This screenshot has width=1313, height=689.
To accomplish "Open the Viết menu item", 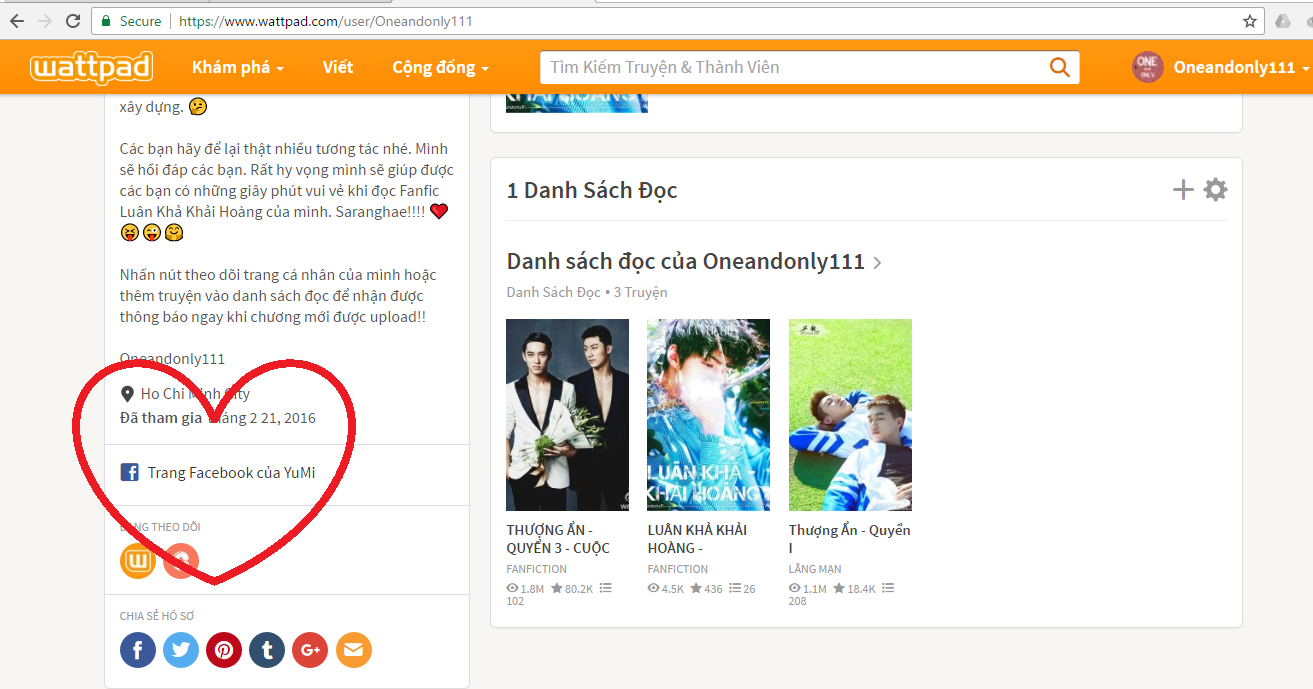I will coord(338,67).
